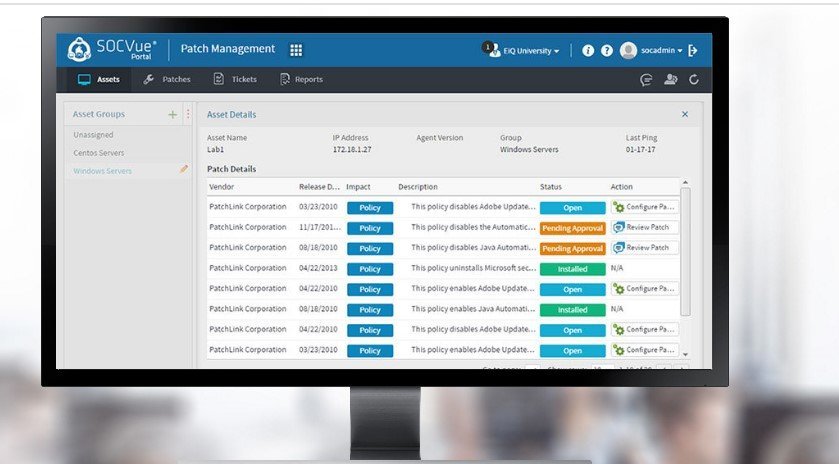Click first Review Patch button

pyautogui.click(x=644, y=227)
